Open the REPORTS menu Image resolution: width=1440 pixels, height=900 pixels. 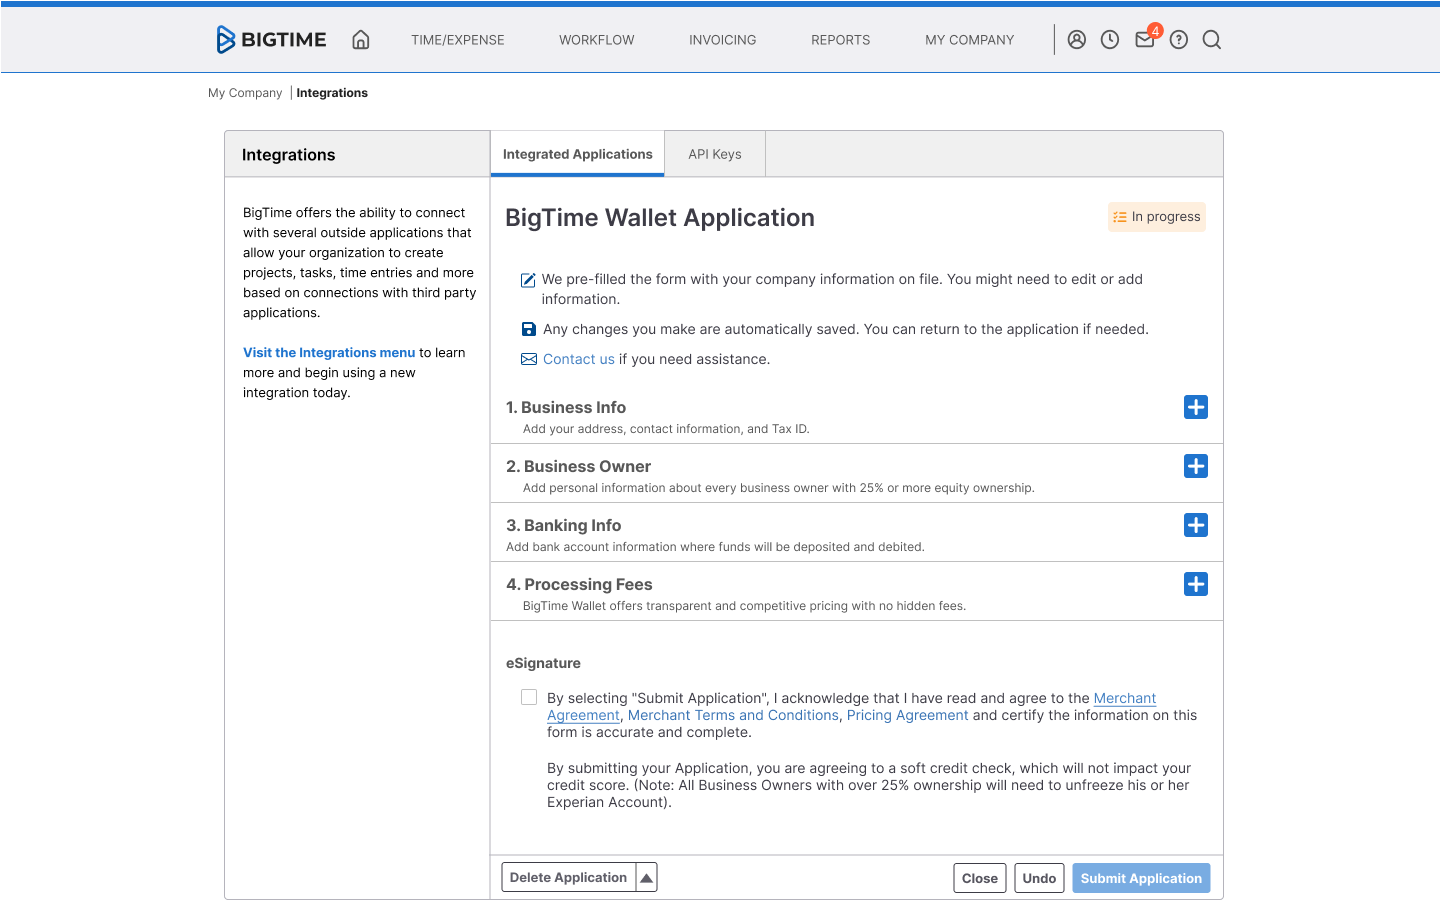point(841,40)
